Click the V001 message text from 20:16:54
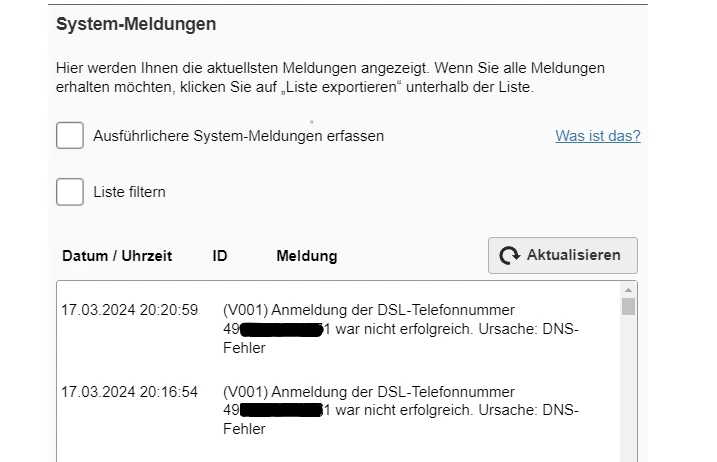The width and height of the screenshot is (717, 462). click(x=369, y=391)
